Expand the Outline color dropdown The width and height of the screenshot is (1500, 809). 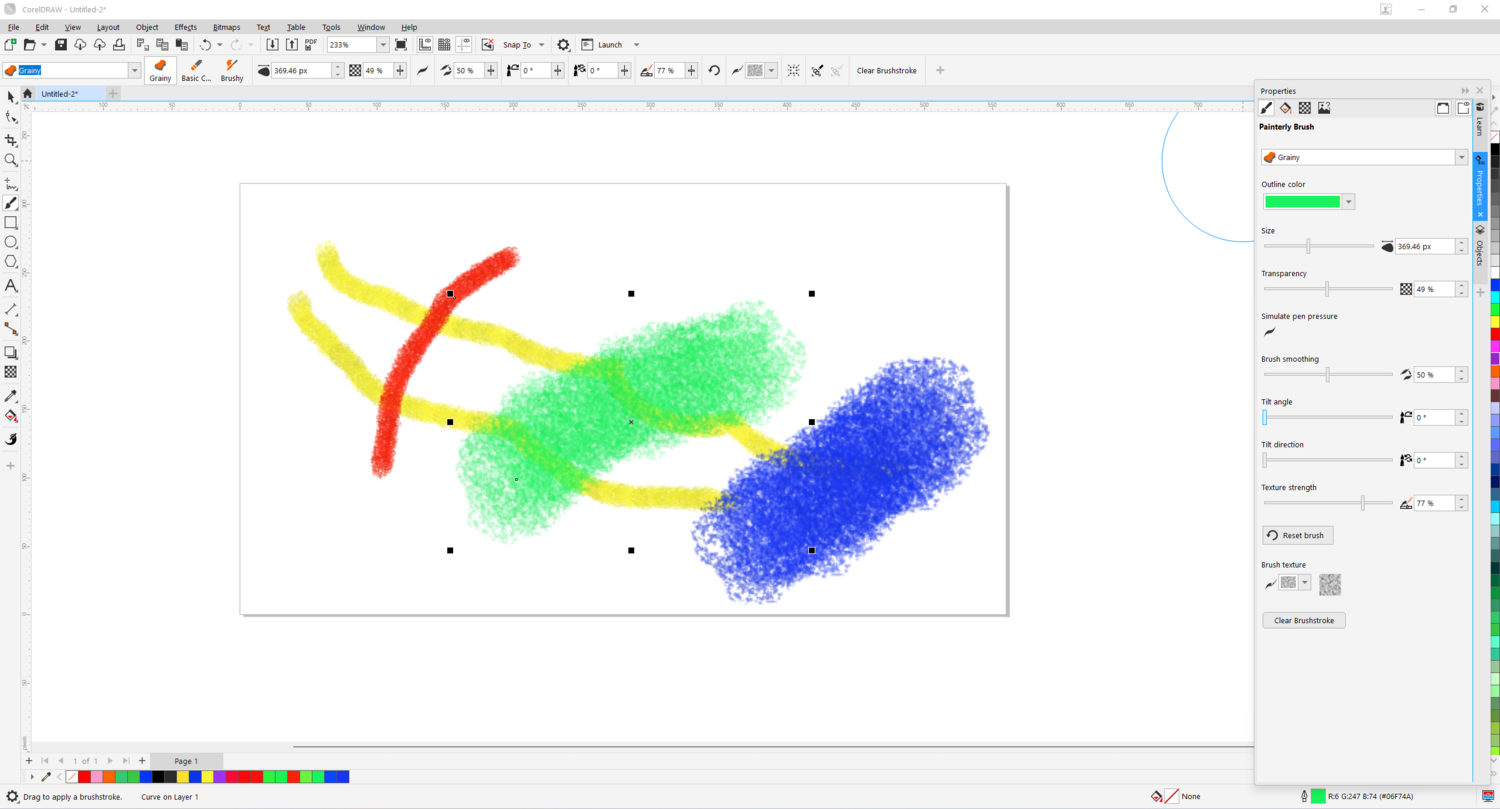[1348, 202]
